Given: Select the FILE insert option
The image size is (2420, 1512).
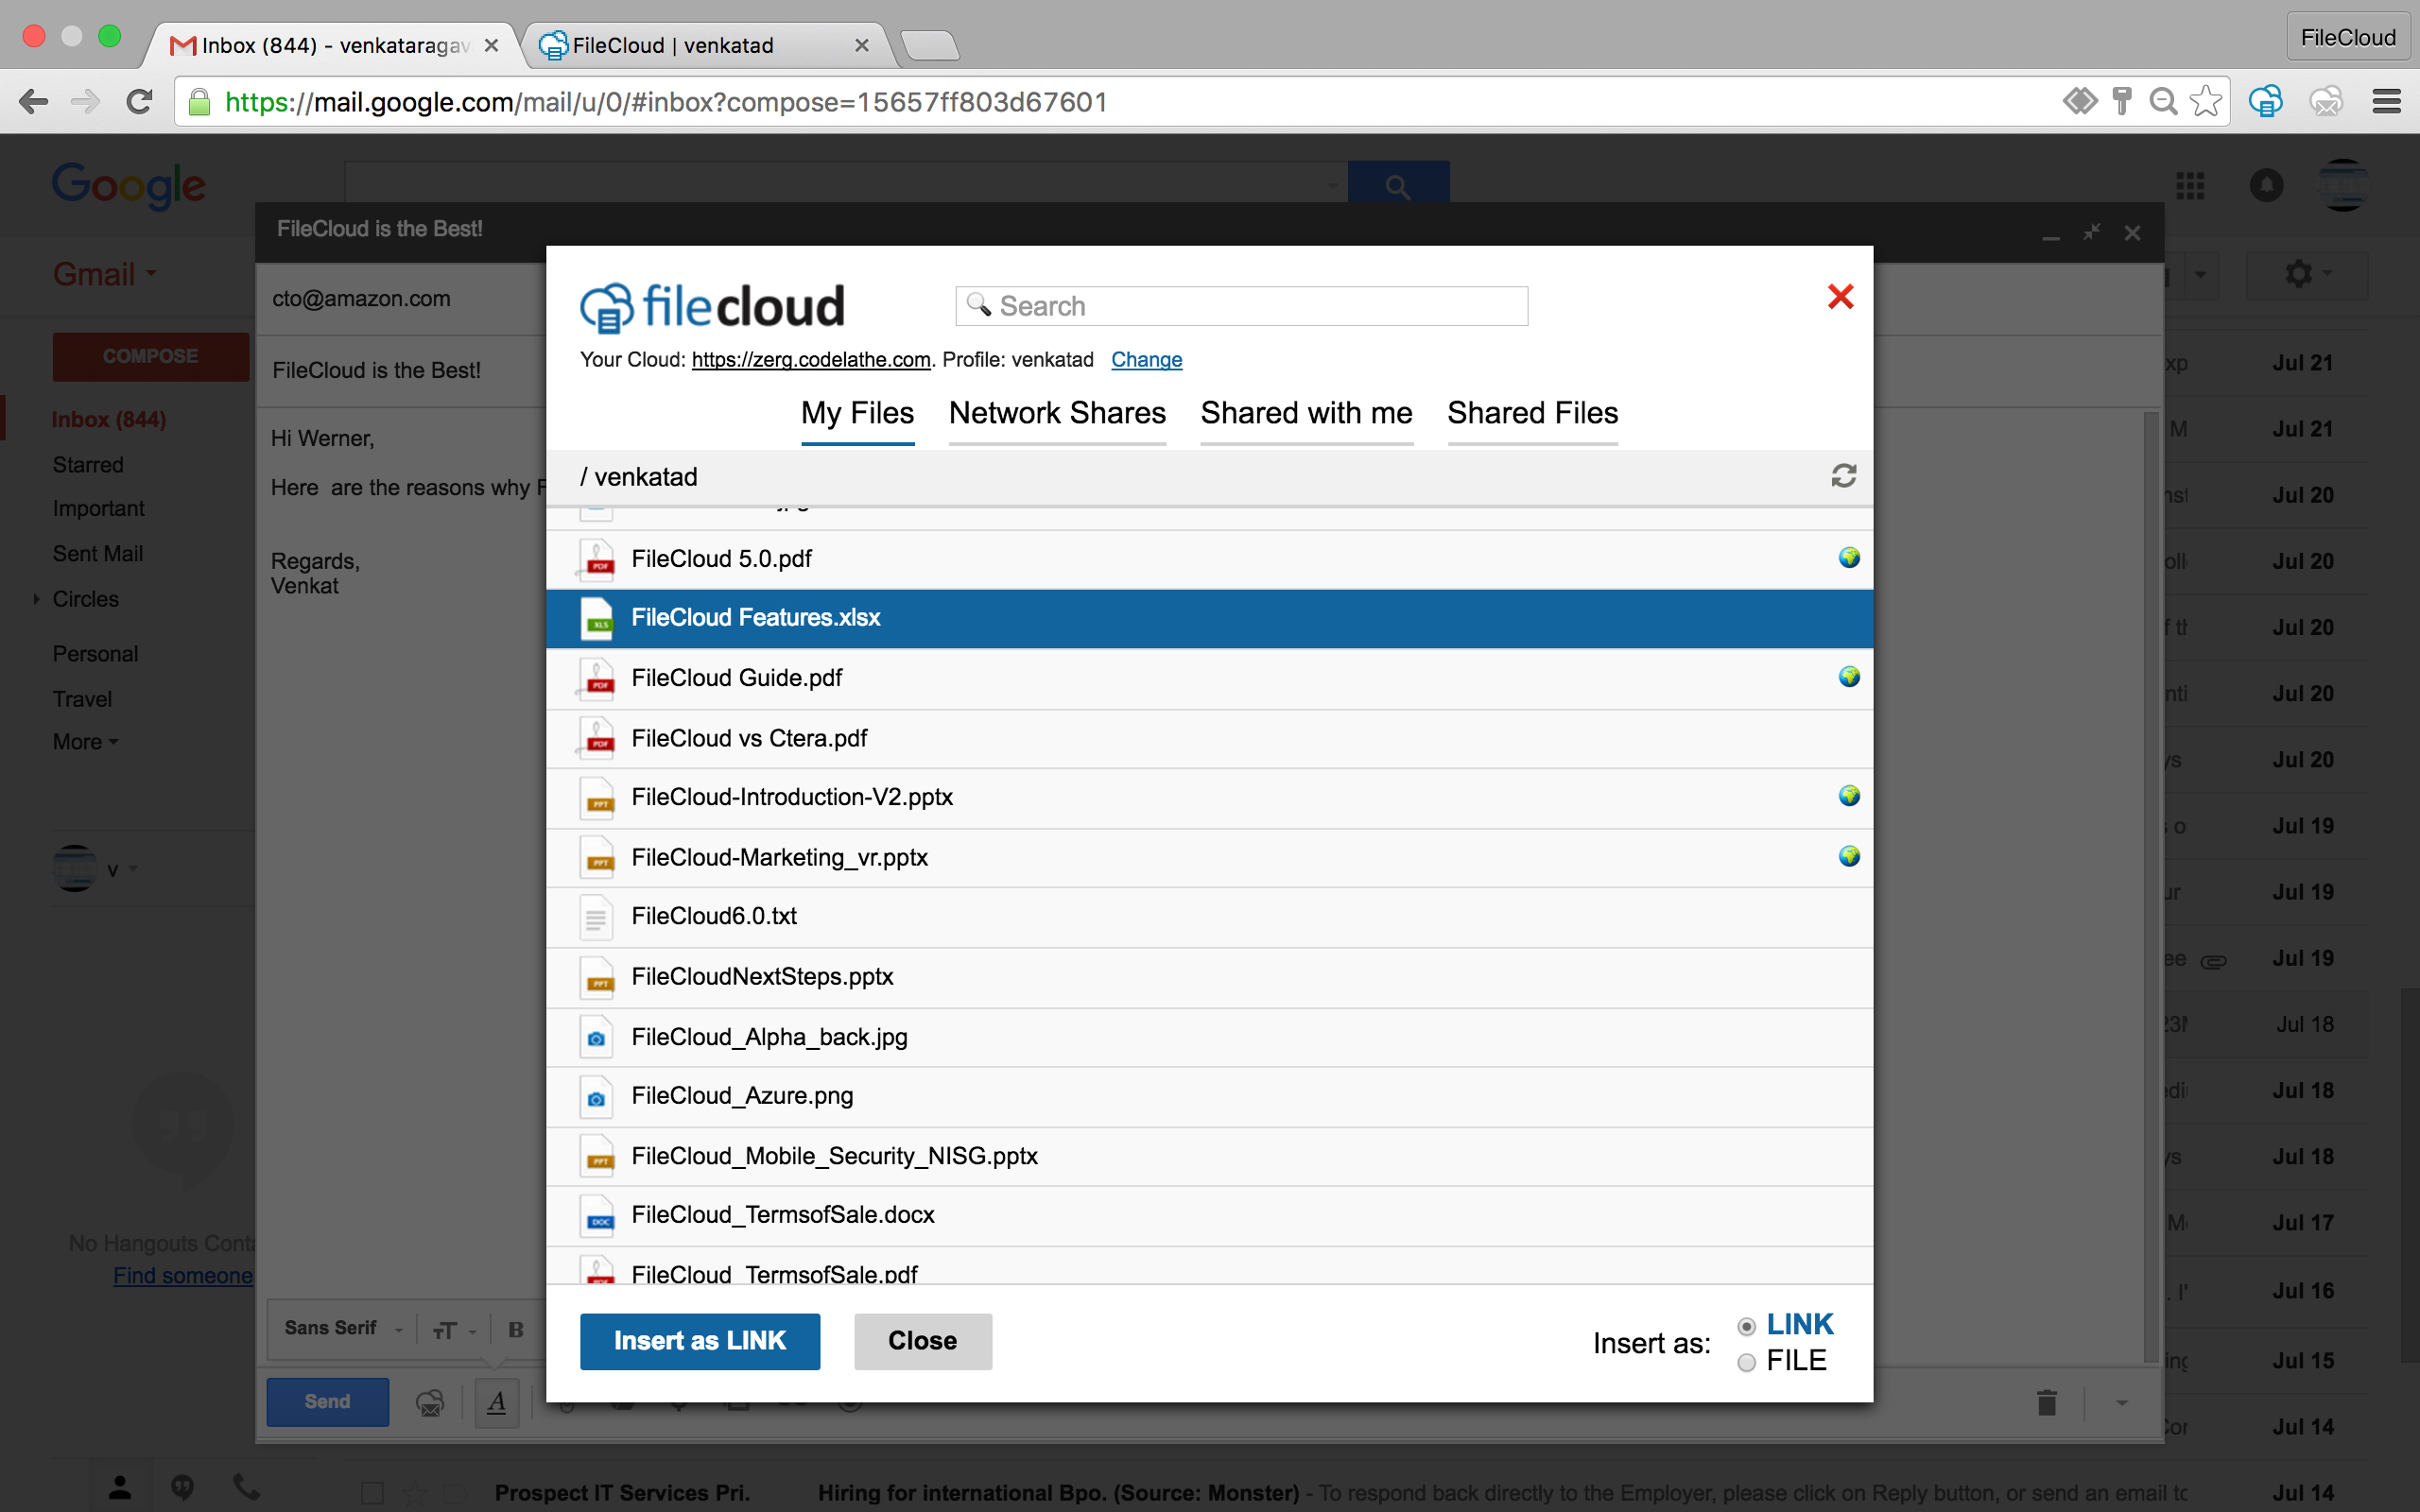Looking at the screenshot, I should [x=1746, y=1361].
